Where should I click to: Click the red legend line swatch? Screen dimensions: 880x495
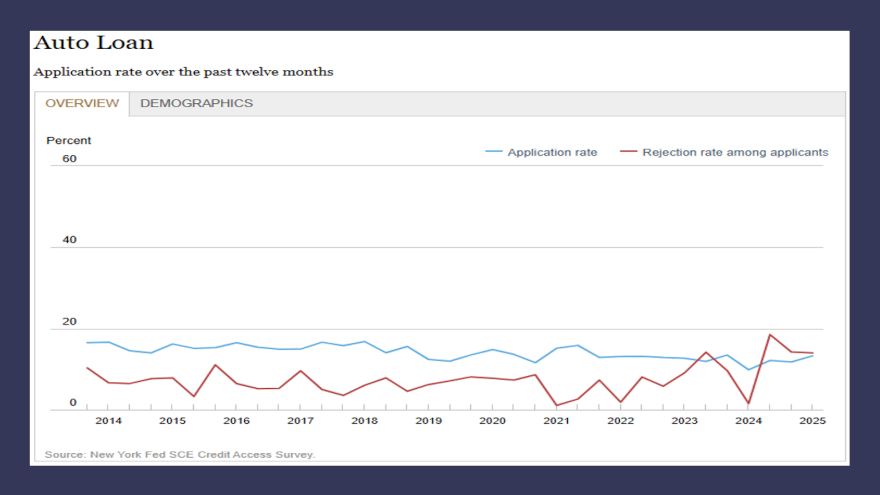[628, 152]
